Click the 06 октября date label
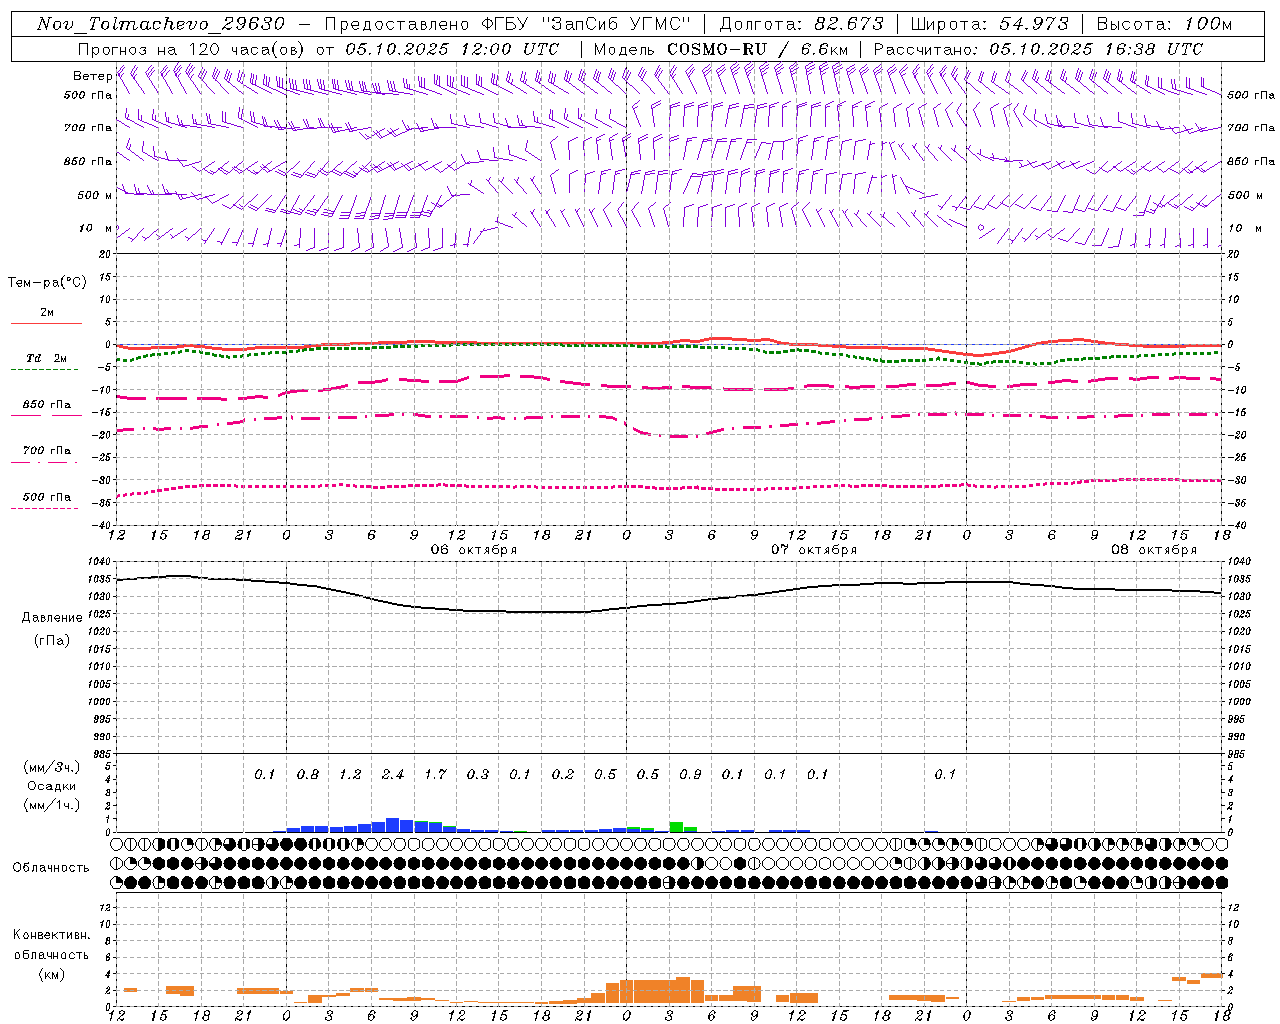Viewport: 1280px width, 1024px height. click(x=474, y=550)
